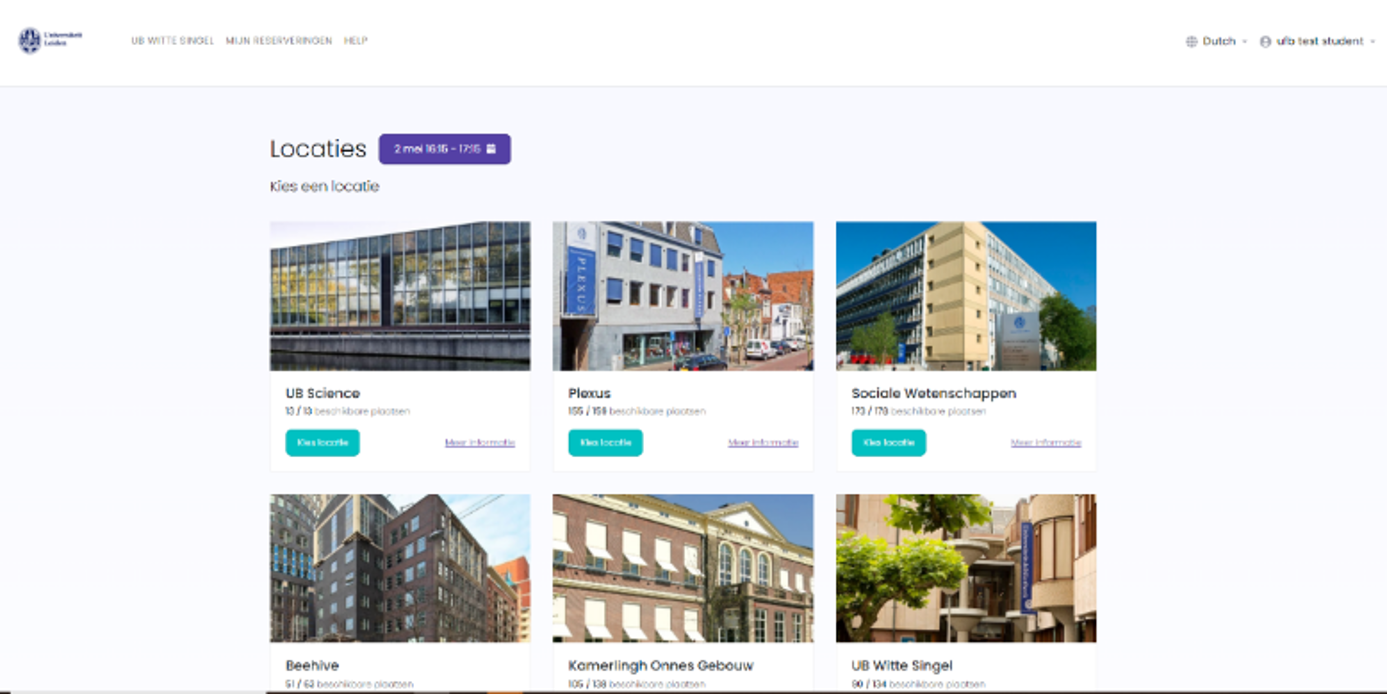The image size is (1387, 694).
Task: Go to Mijn Reserveringen
Action: click(279, 41)
